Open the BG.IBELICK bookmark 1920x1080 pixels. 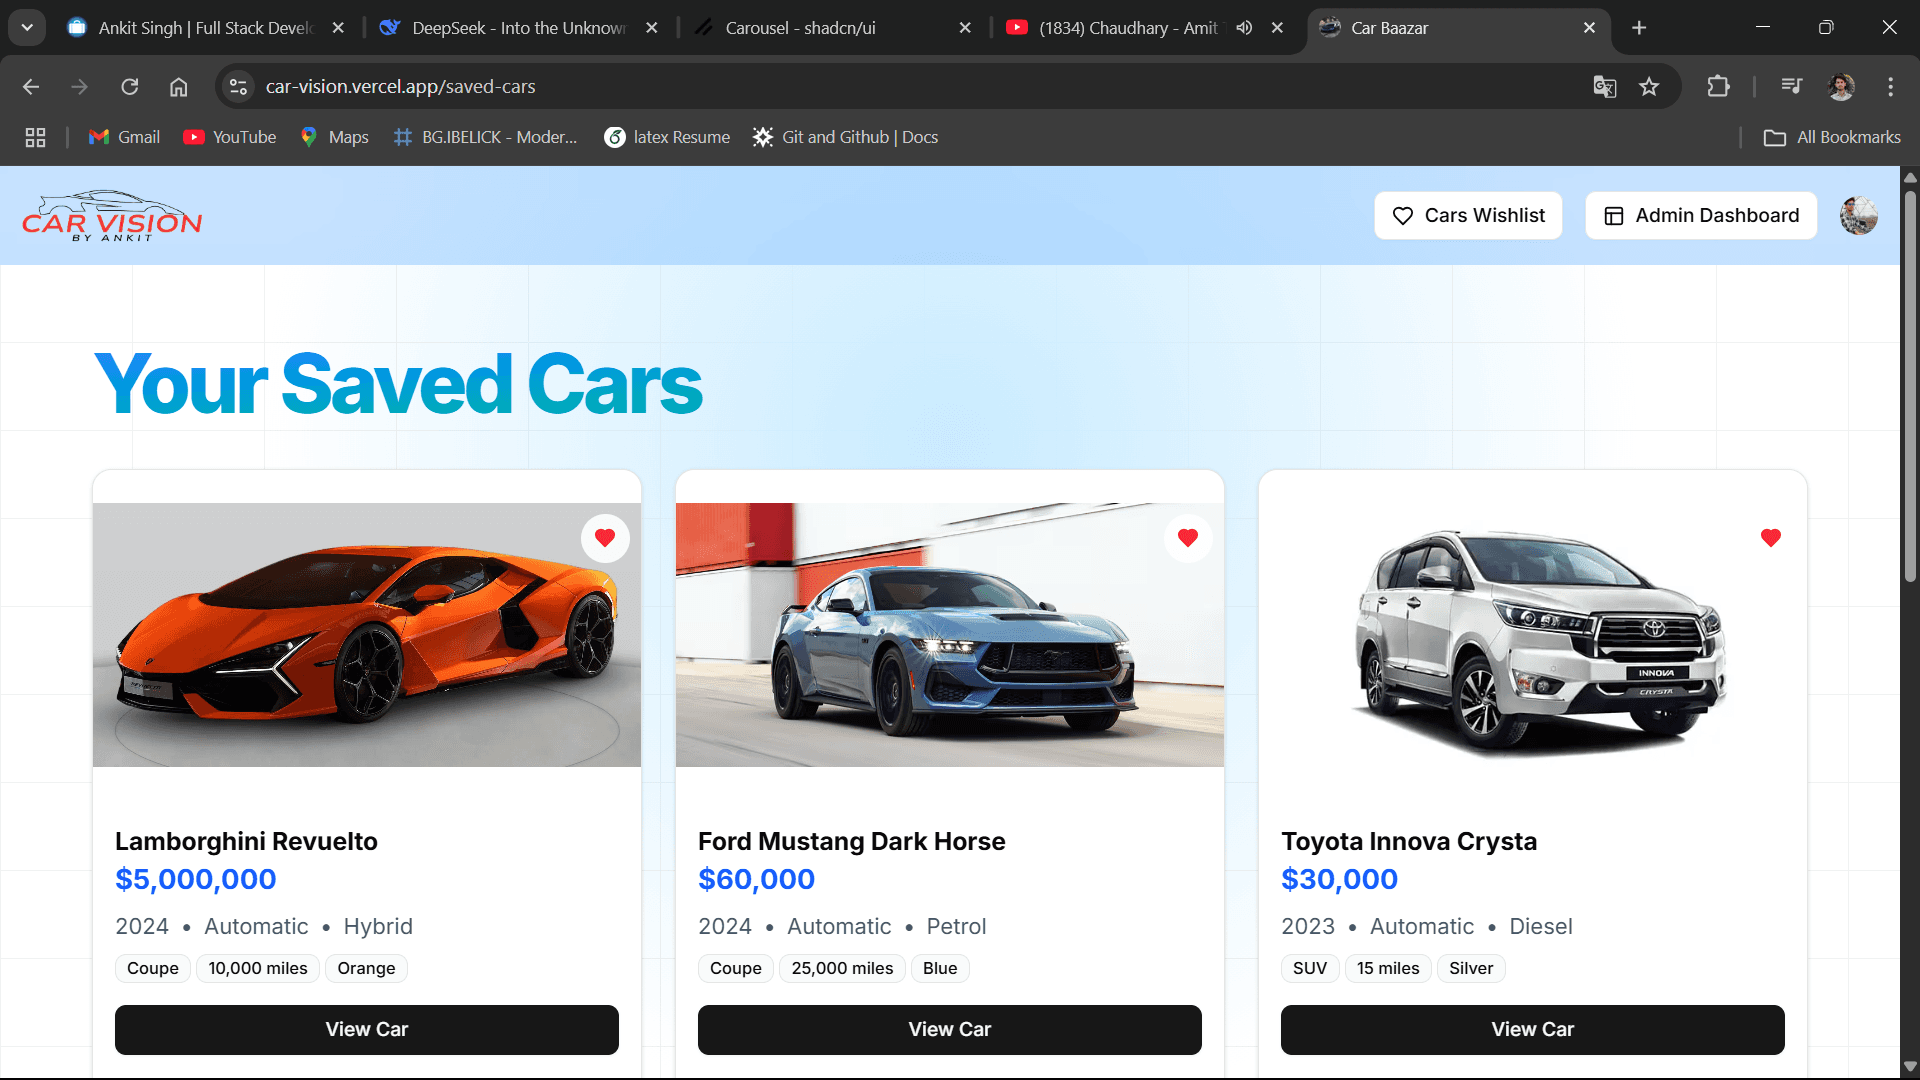pos(486,137)
